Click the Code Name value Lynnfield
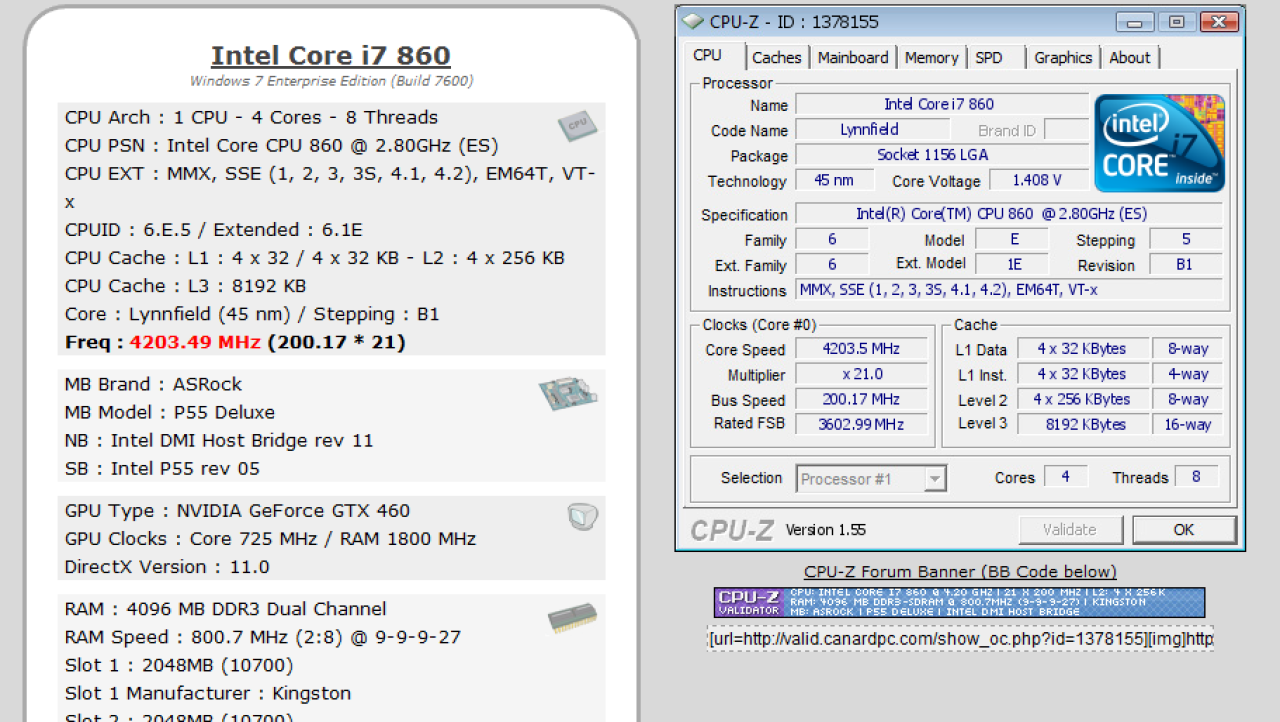Image resolution: width=1280 pixels, height=722 pixels. click(x=872, y=130)
